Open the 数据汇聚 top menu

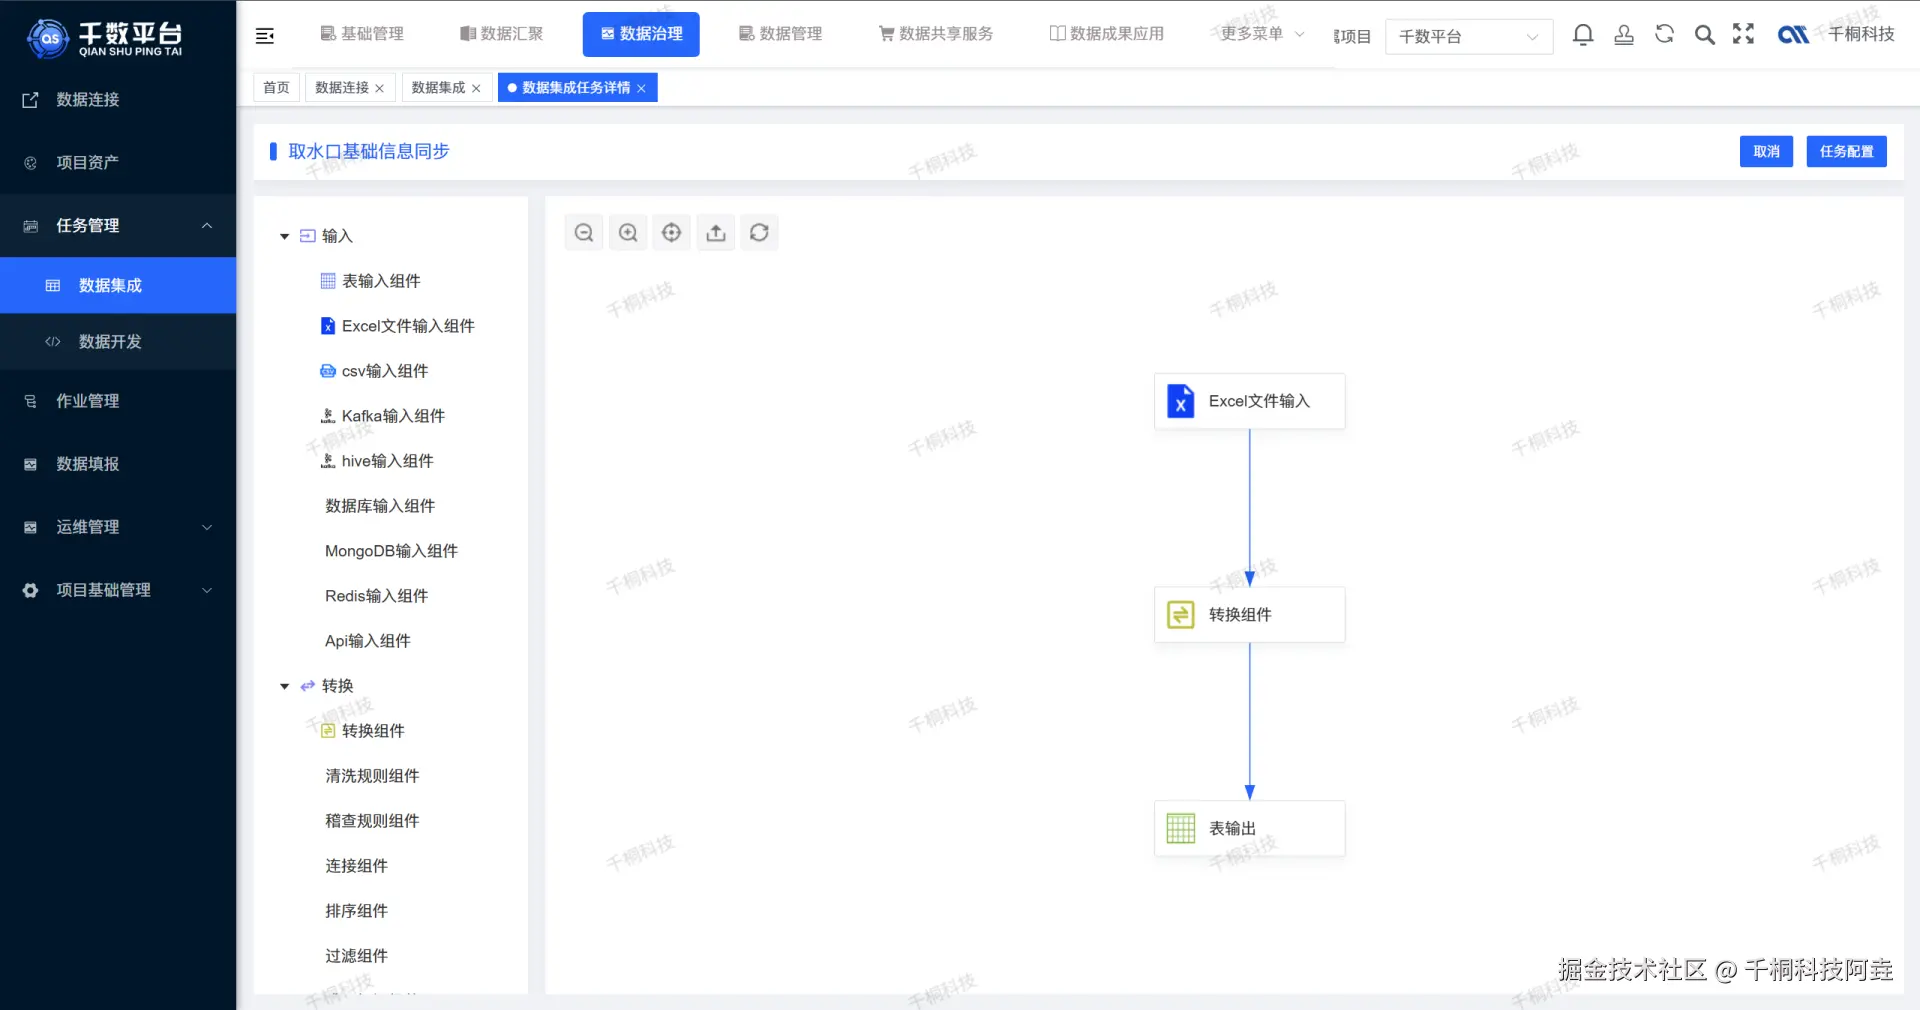click(501, 34)
